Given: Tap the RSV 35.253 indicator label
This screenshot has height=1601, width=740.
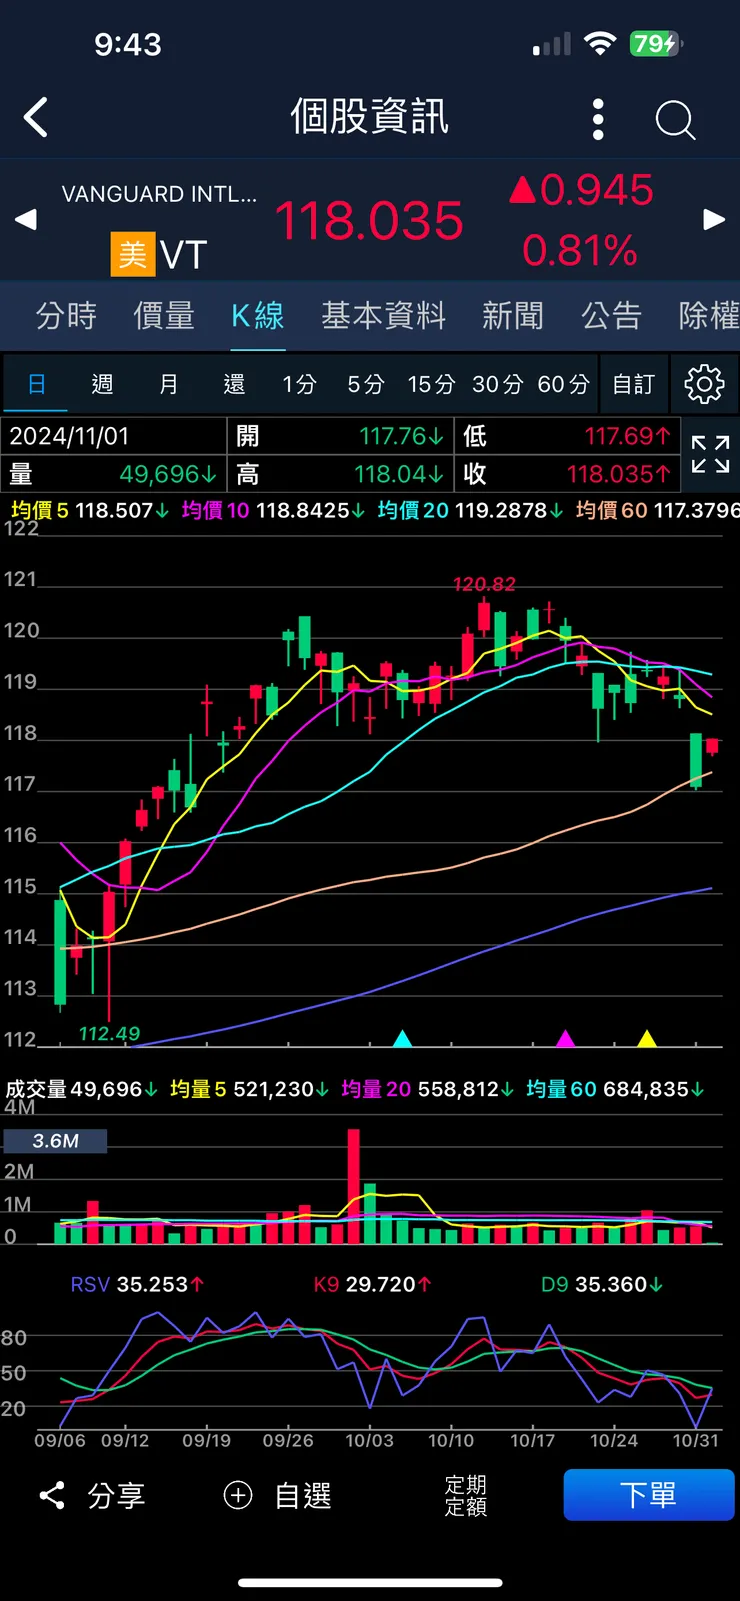Looking at the screenshot, I should [x=137, y=1284].
